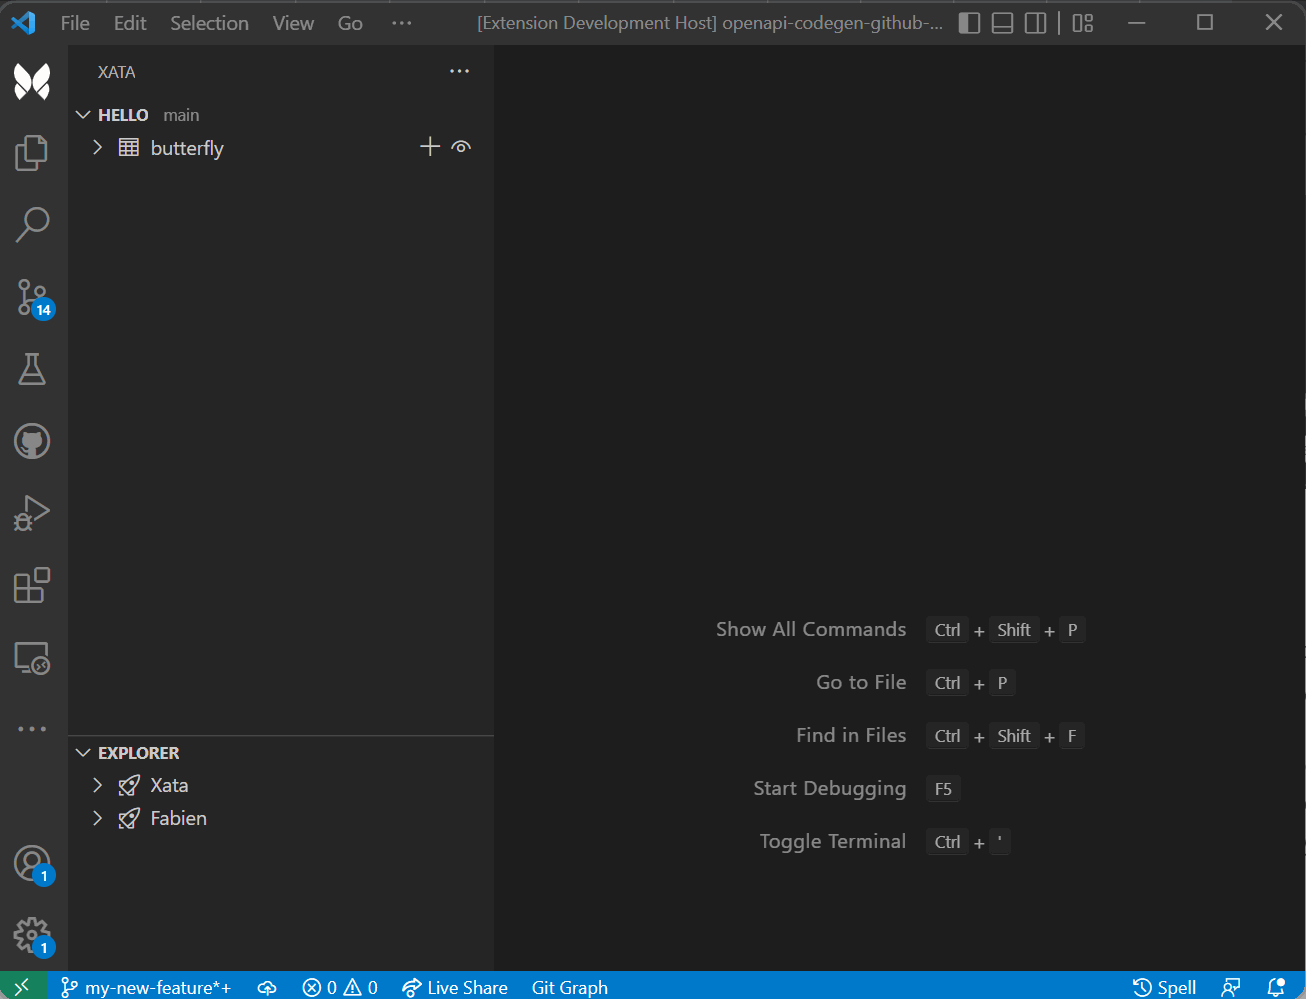Add a column to butterfly table

[x=430, y=147]
